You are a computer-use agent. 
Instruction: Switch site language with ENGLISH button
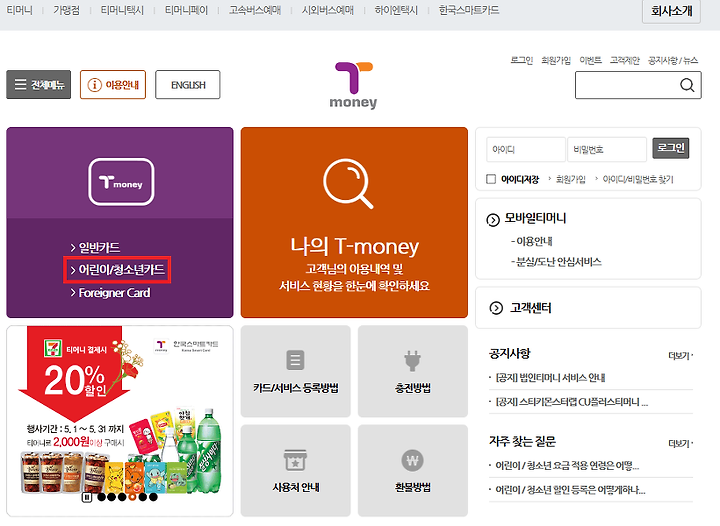click(x=188, y=84)
